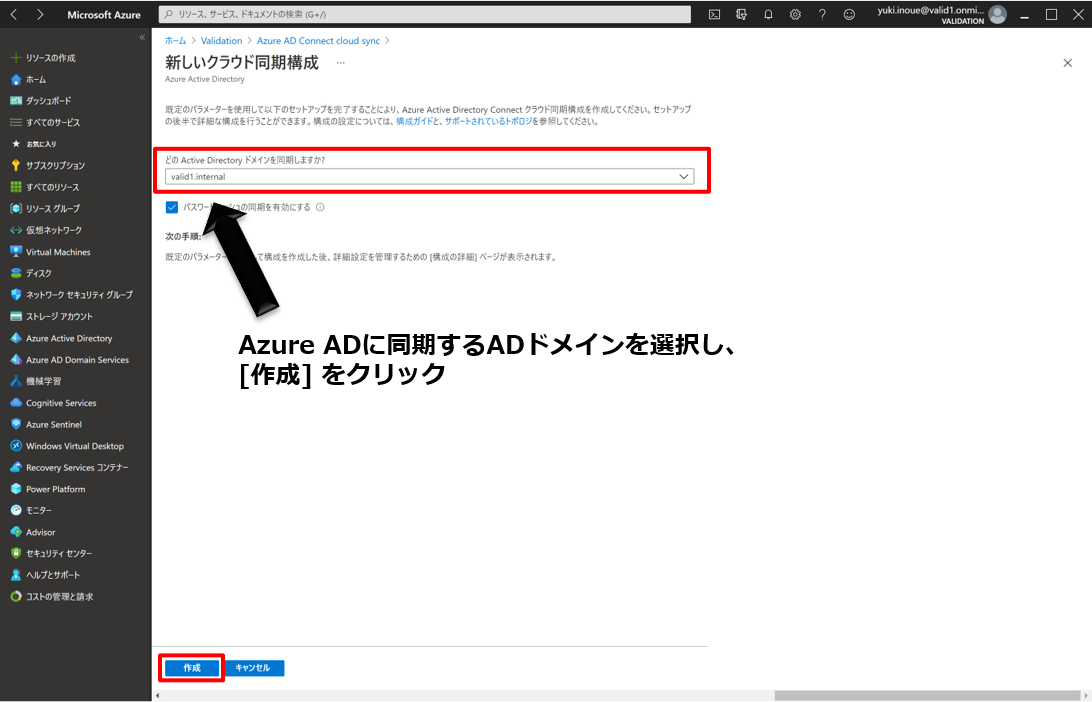Click the Power Platform sidebar icon

click(x=16, y=490)
